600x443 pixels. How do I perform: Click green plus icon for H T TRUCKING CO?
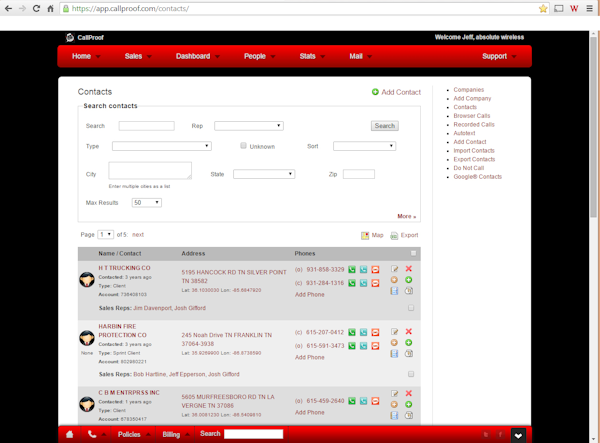[409, 280]
